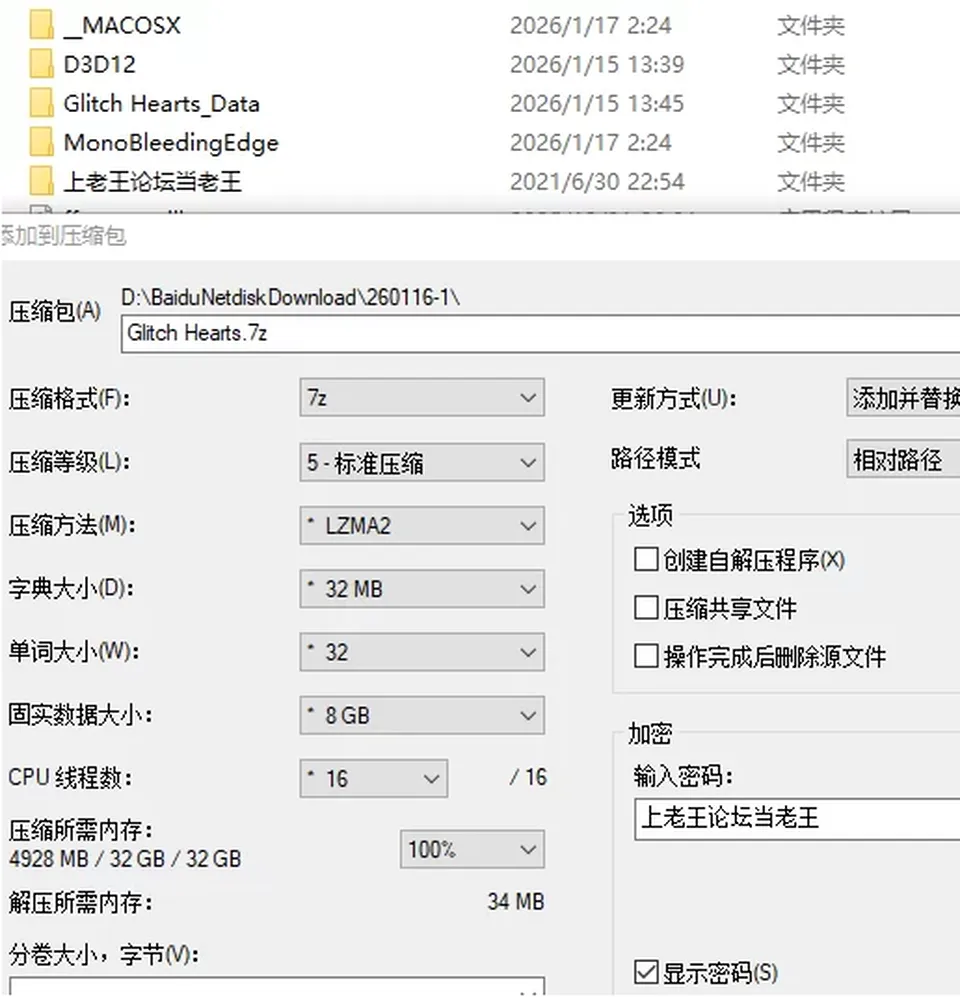Expand the 单词大小 dropdown

pyautogui.click(x=422, y=652)
